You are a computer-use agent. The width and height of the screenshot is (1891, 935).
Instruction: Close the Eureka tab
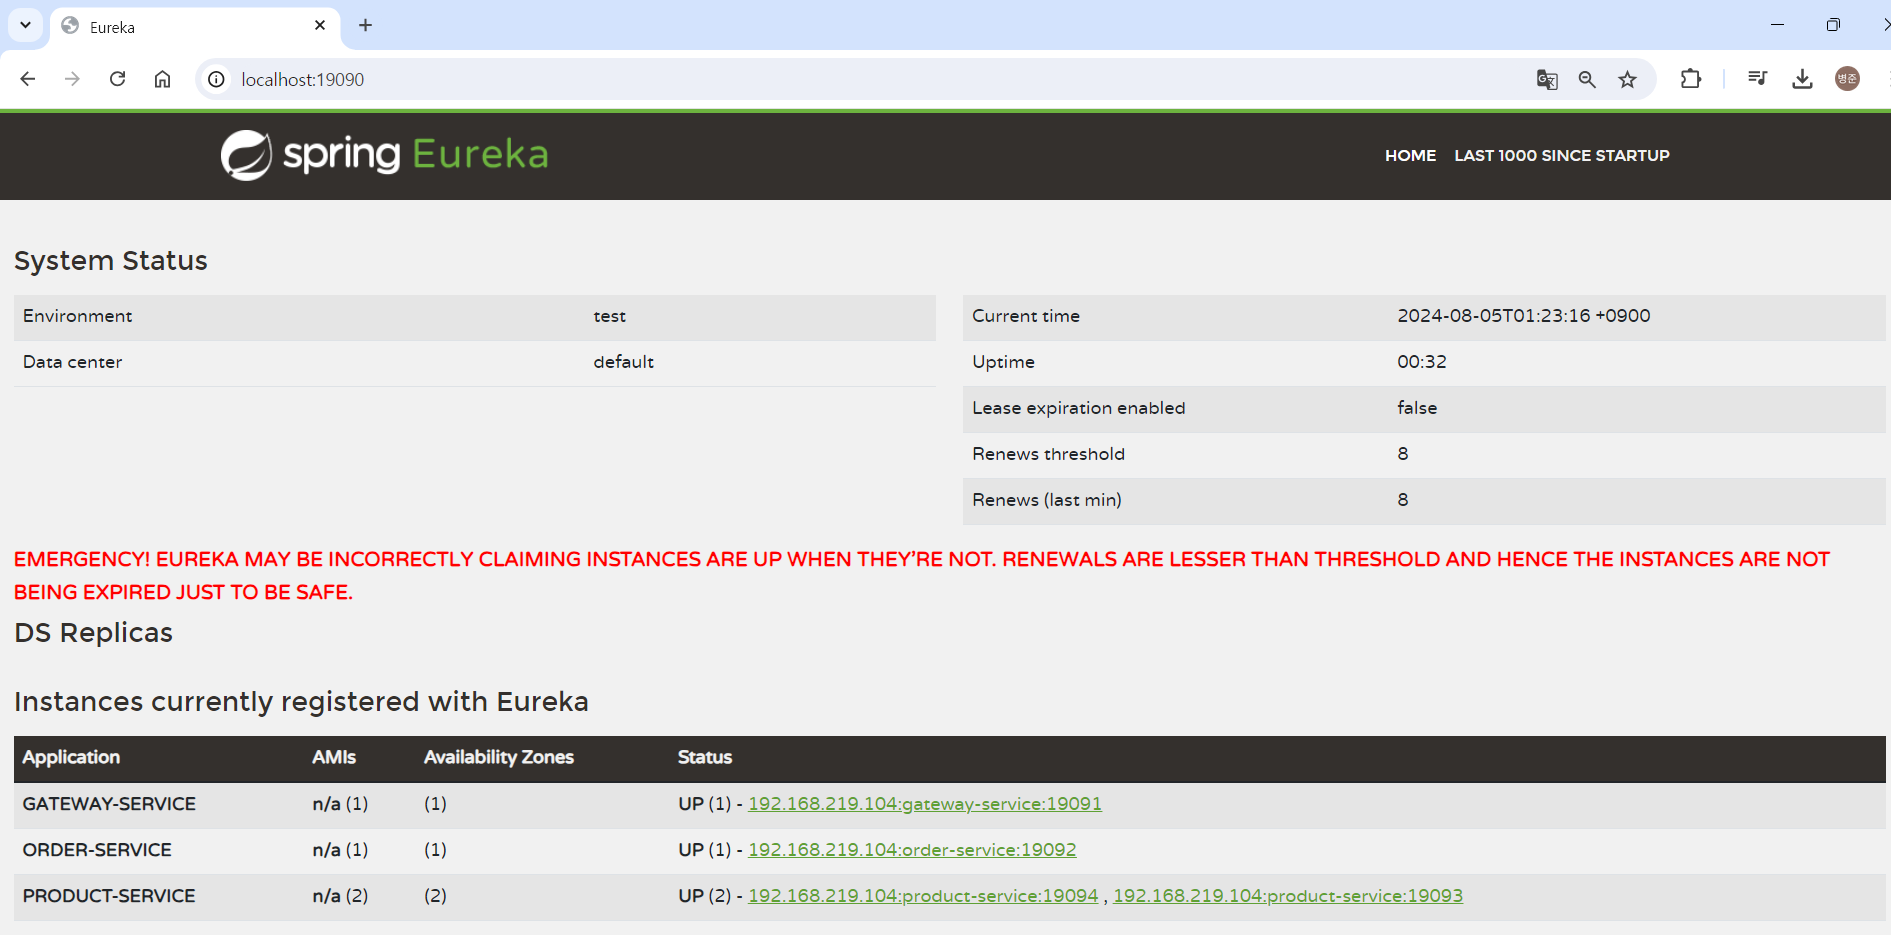click(x=320, y=26)
